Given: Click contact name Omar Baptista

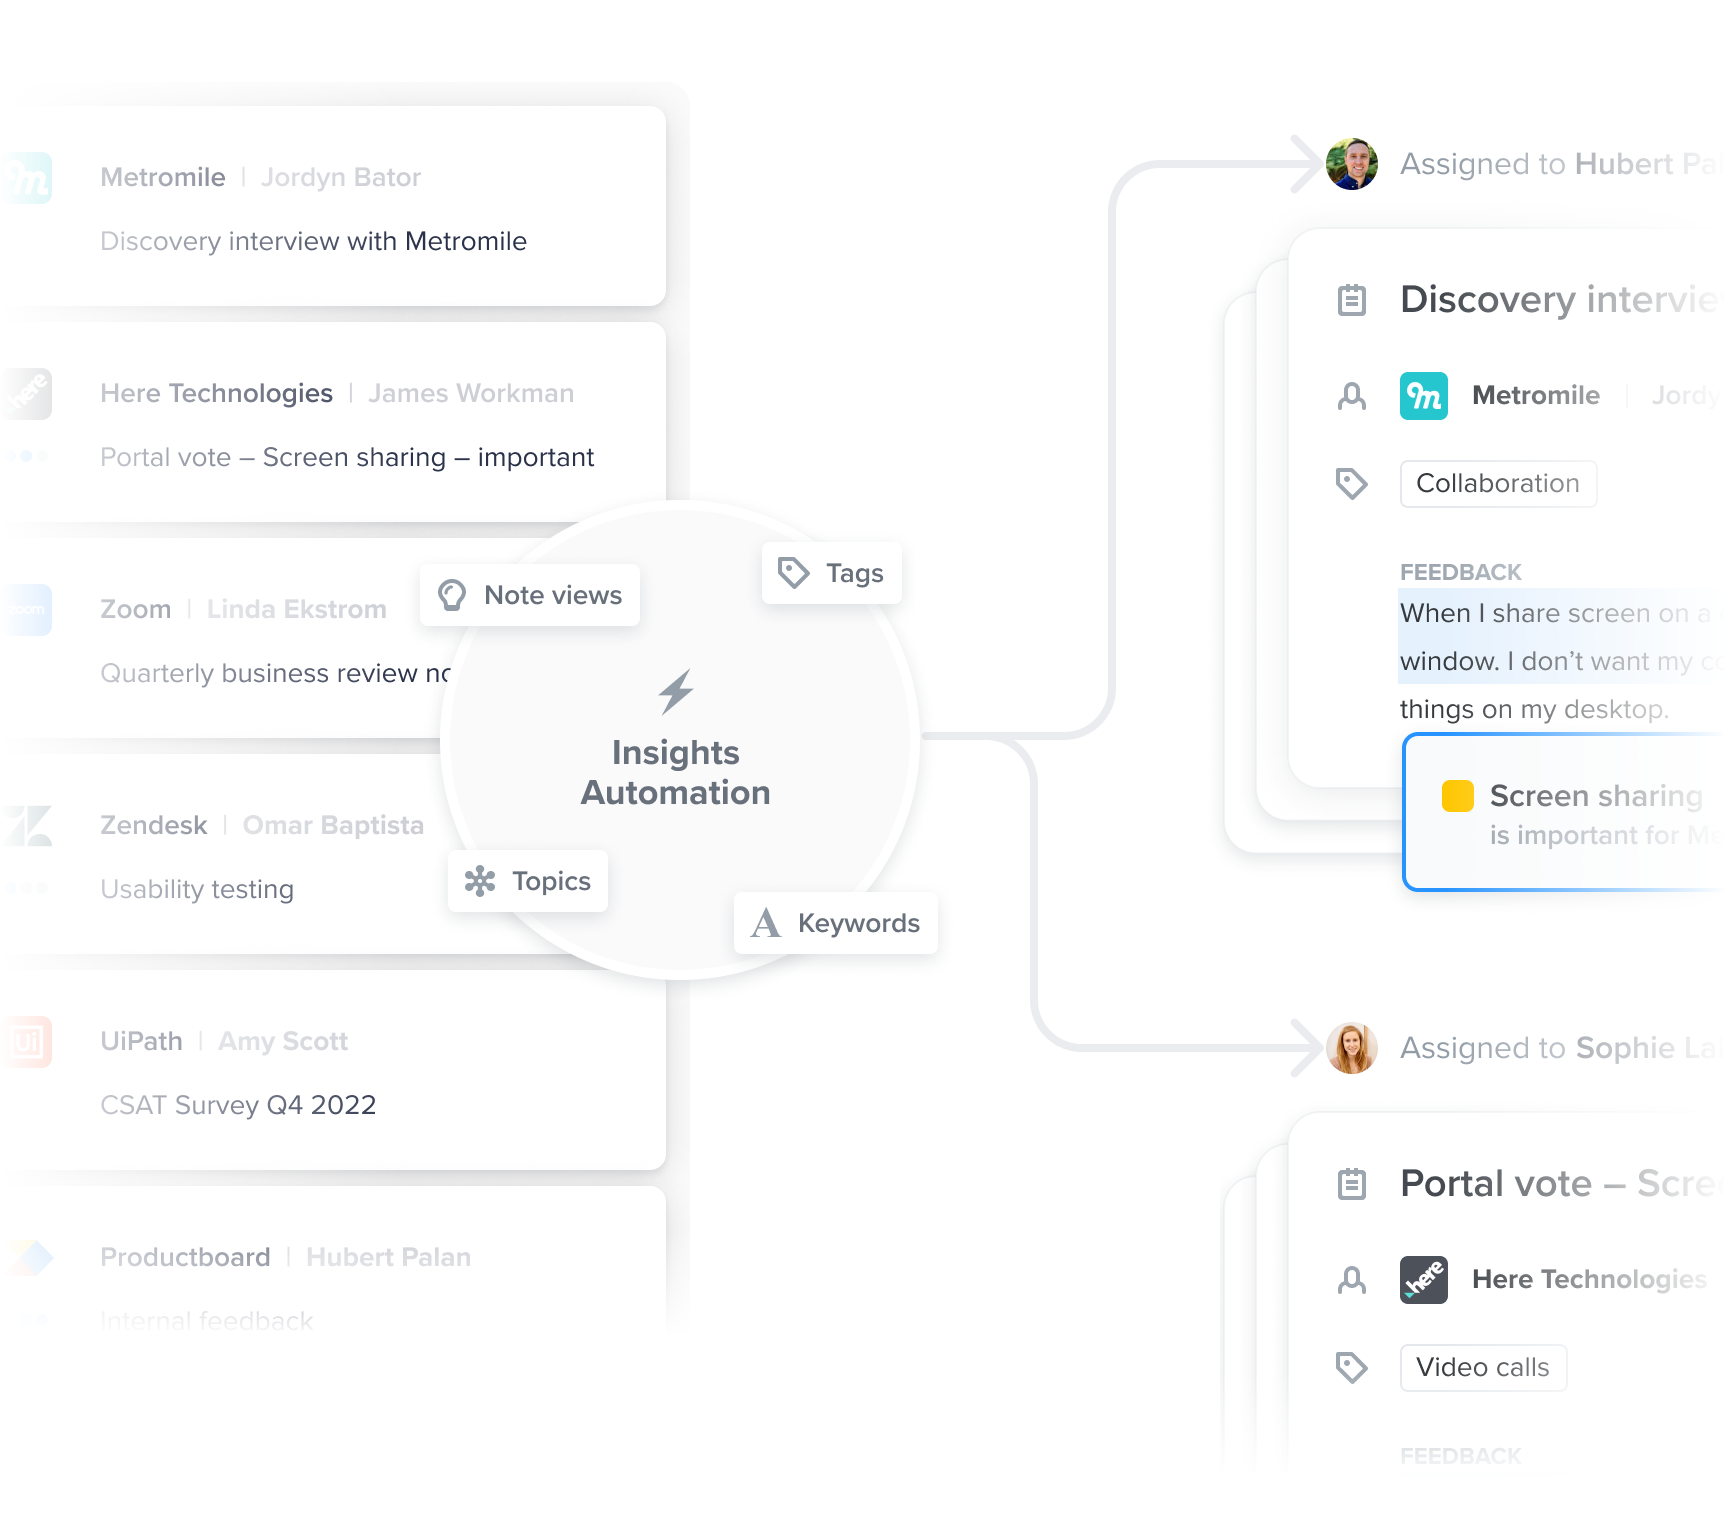Looking at the screenshot, I should coord(334,825).
